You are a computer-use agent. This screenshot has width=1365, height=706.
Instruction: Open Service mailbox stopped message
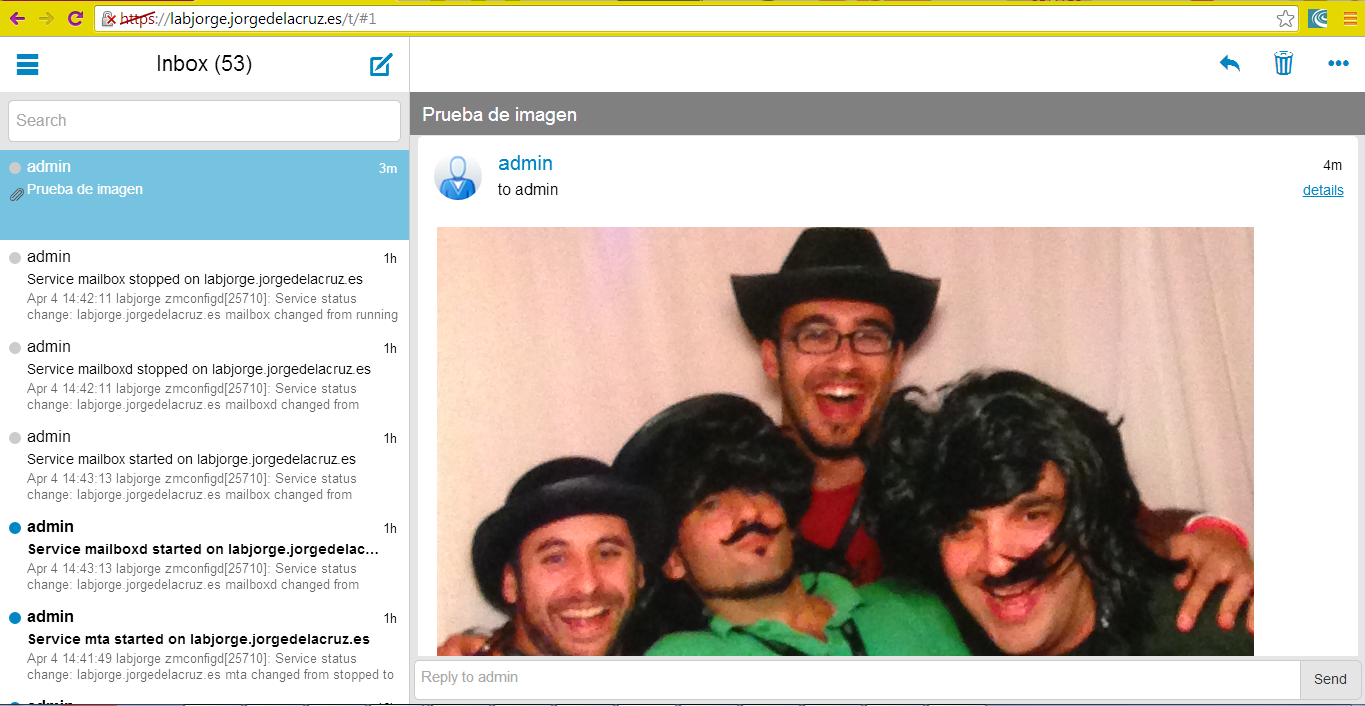pos(204,285)
